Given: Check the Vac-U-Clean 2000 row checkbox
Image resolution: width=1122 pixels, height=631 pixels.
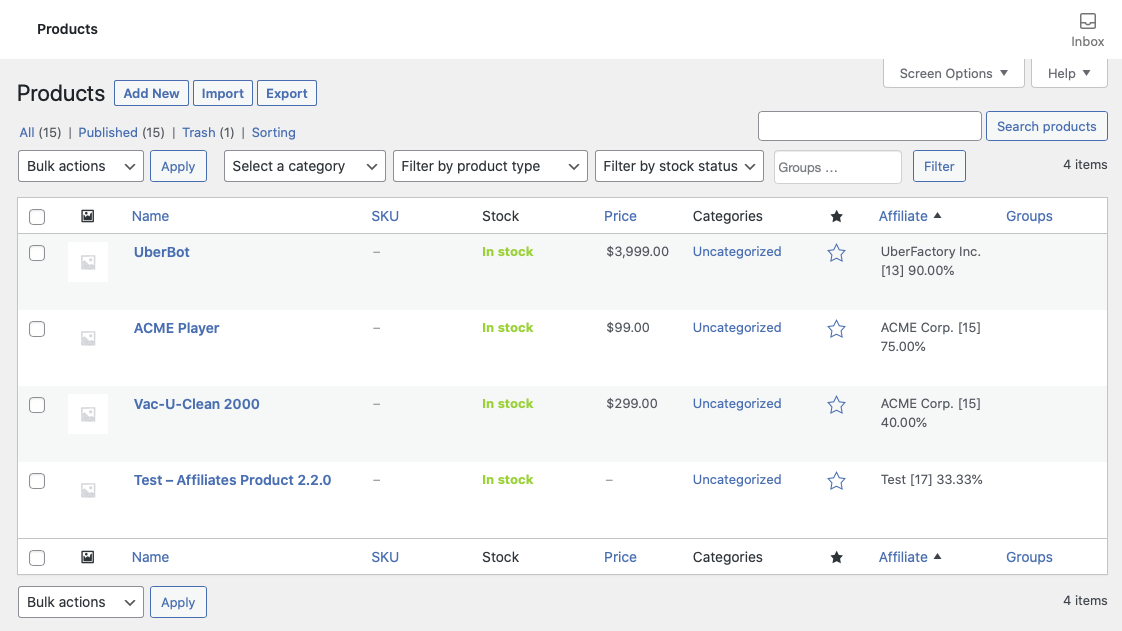Looking at the screenshot, I should [x=37, y=405].
